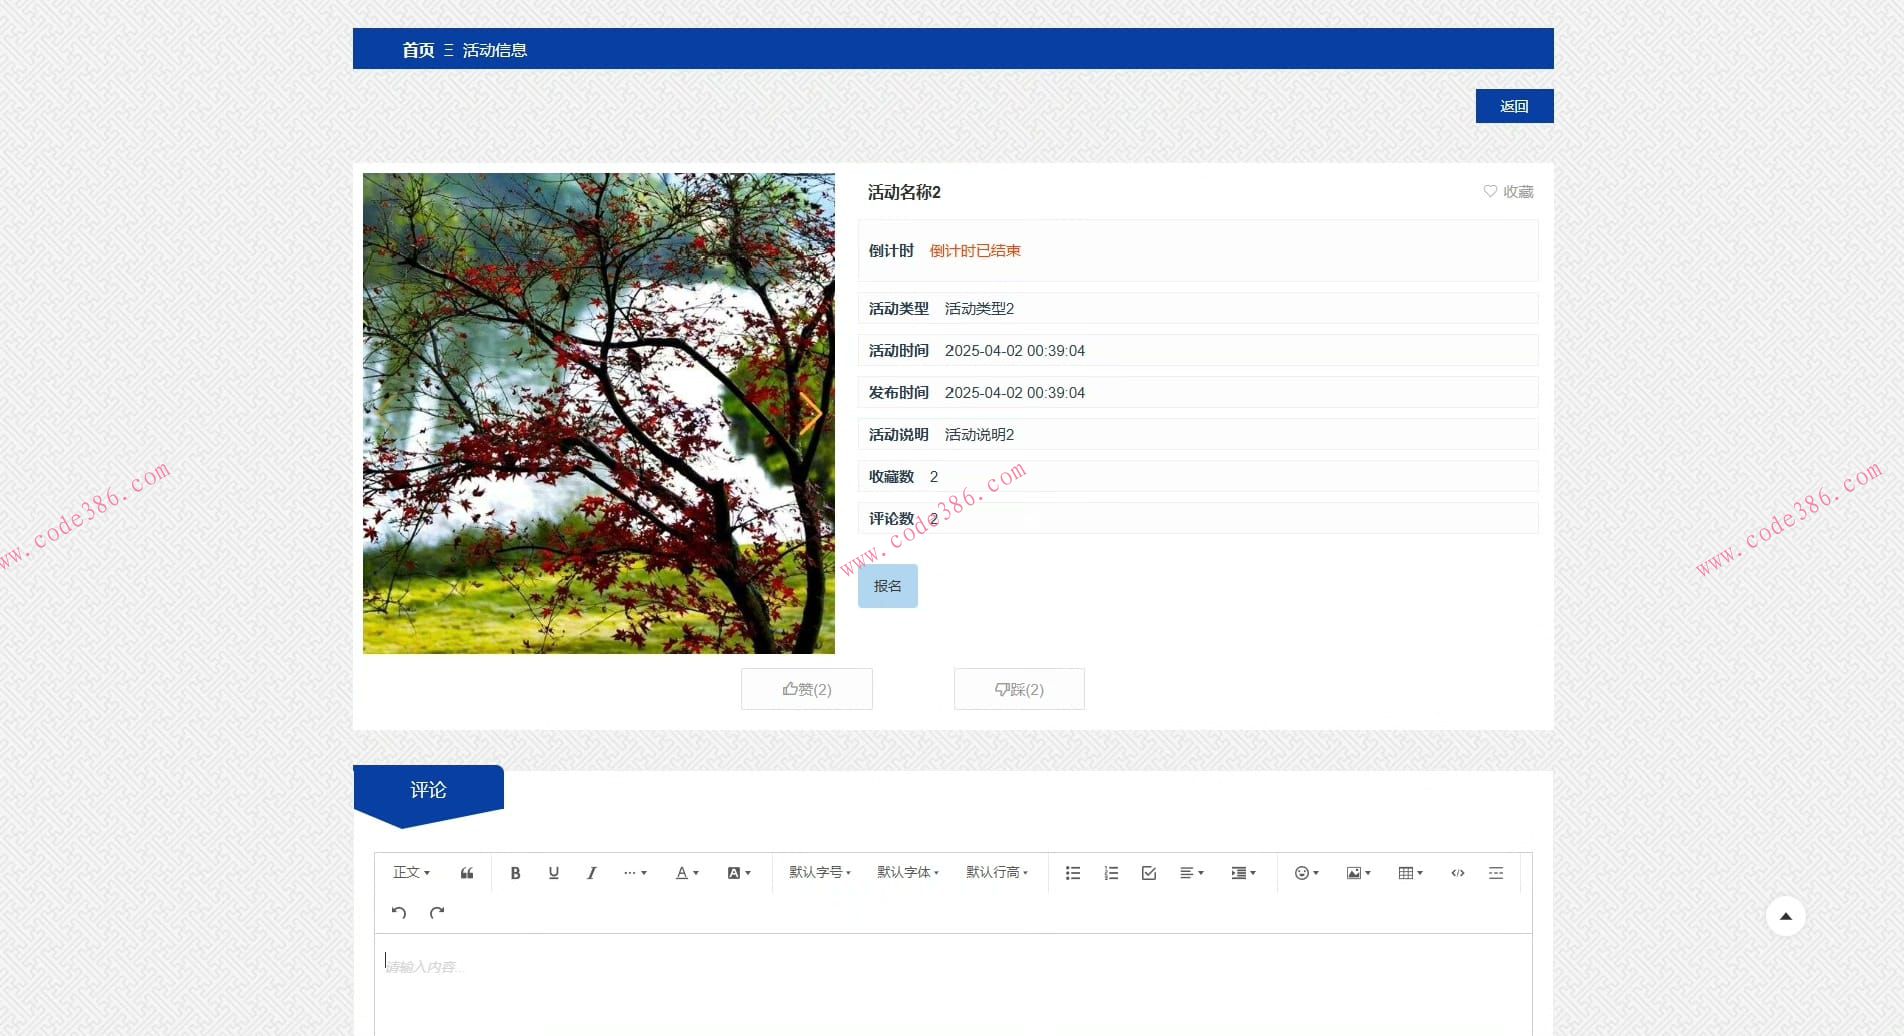Dislike the activity with 踩 button
The width and height of the screenshot is (1904, 1036).
click(x=1019, y=689)
